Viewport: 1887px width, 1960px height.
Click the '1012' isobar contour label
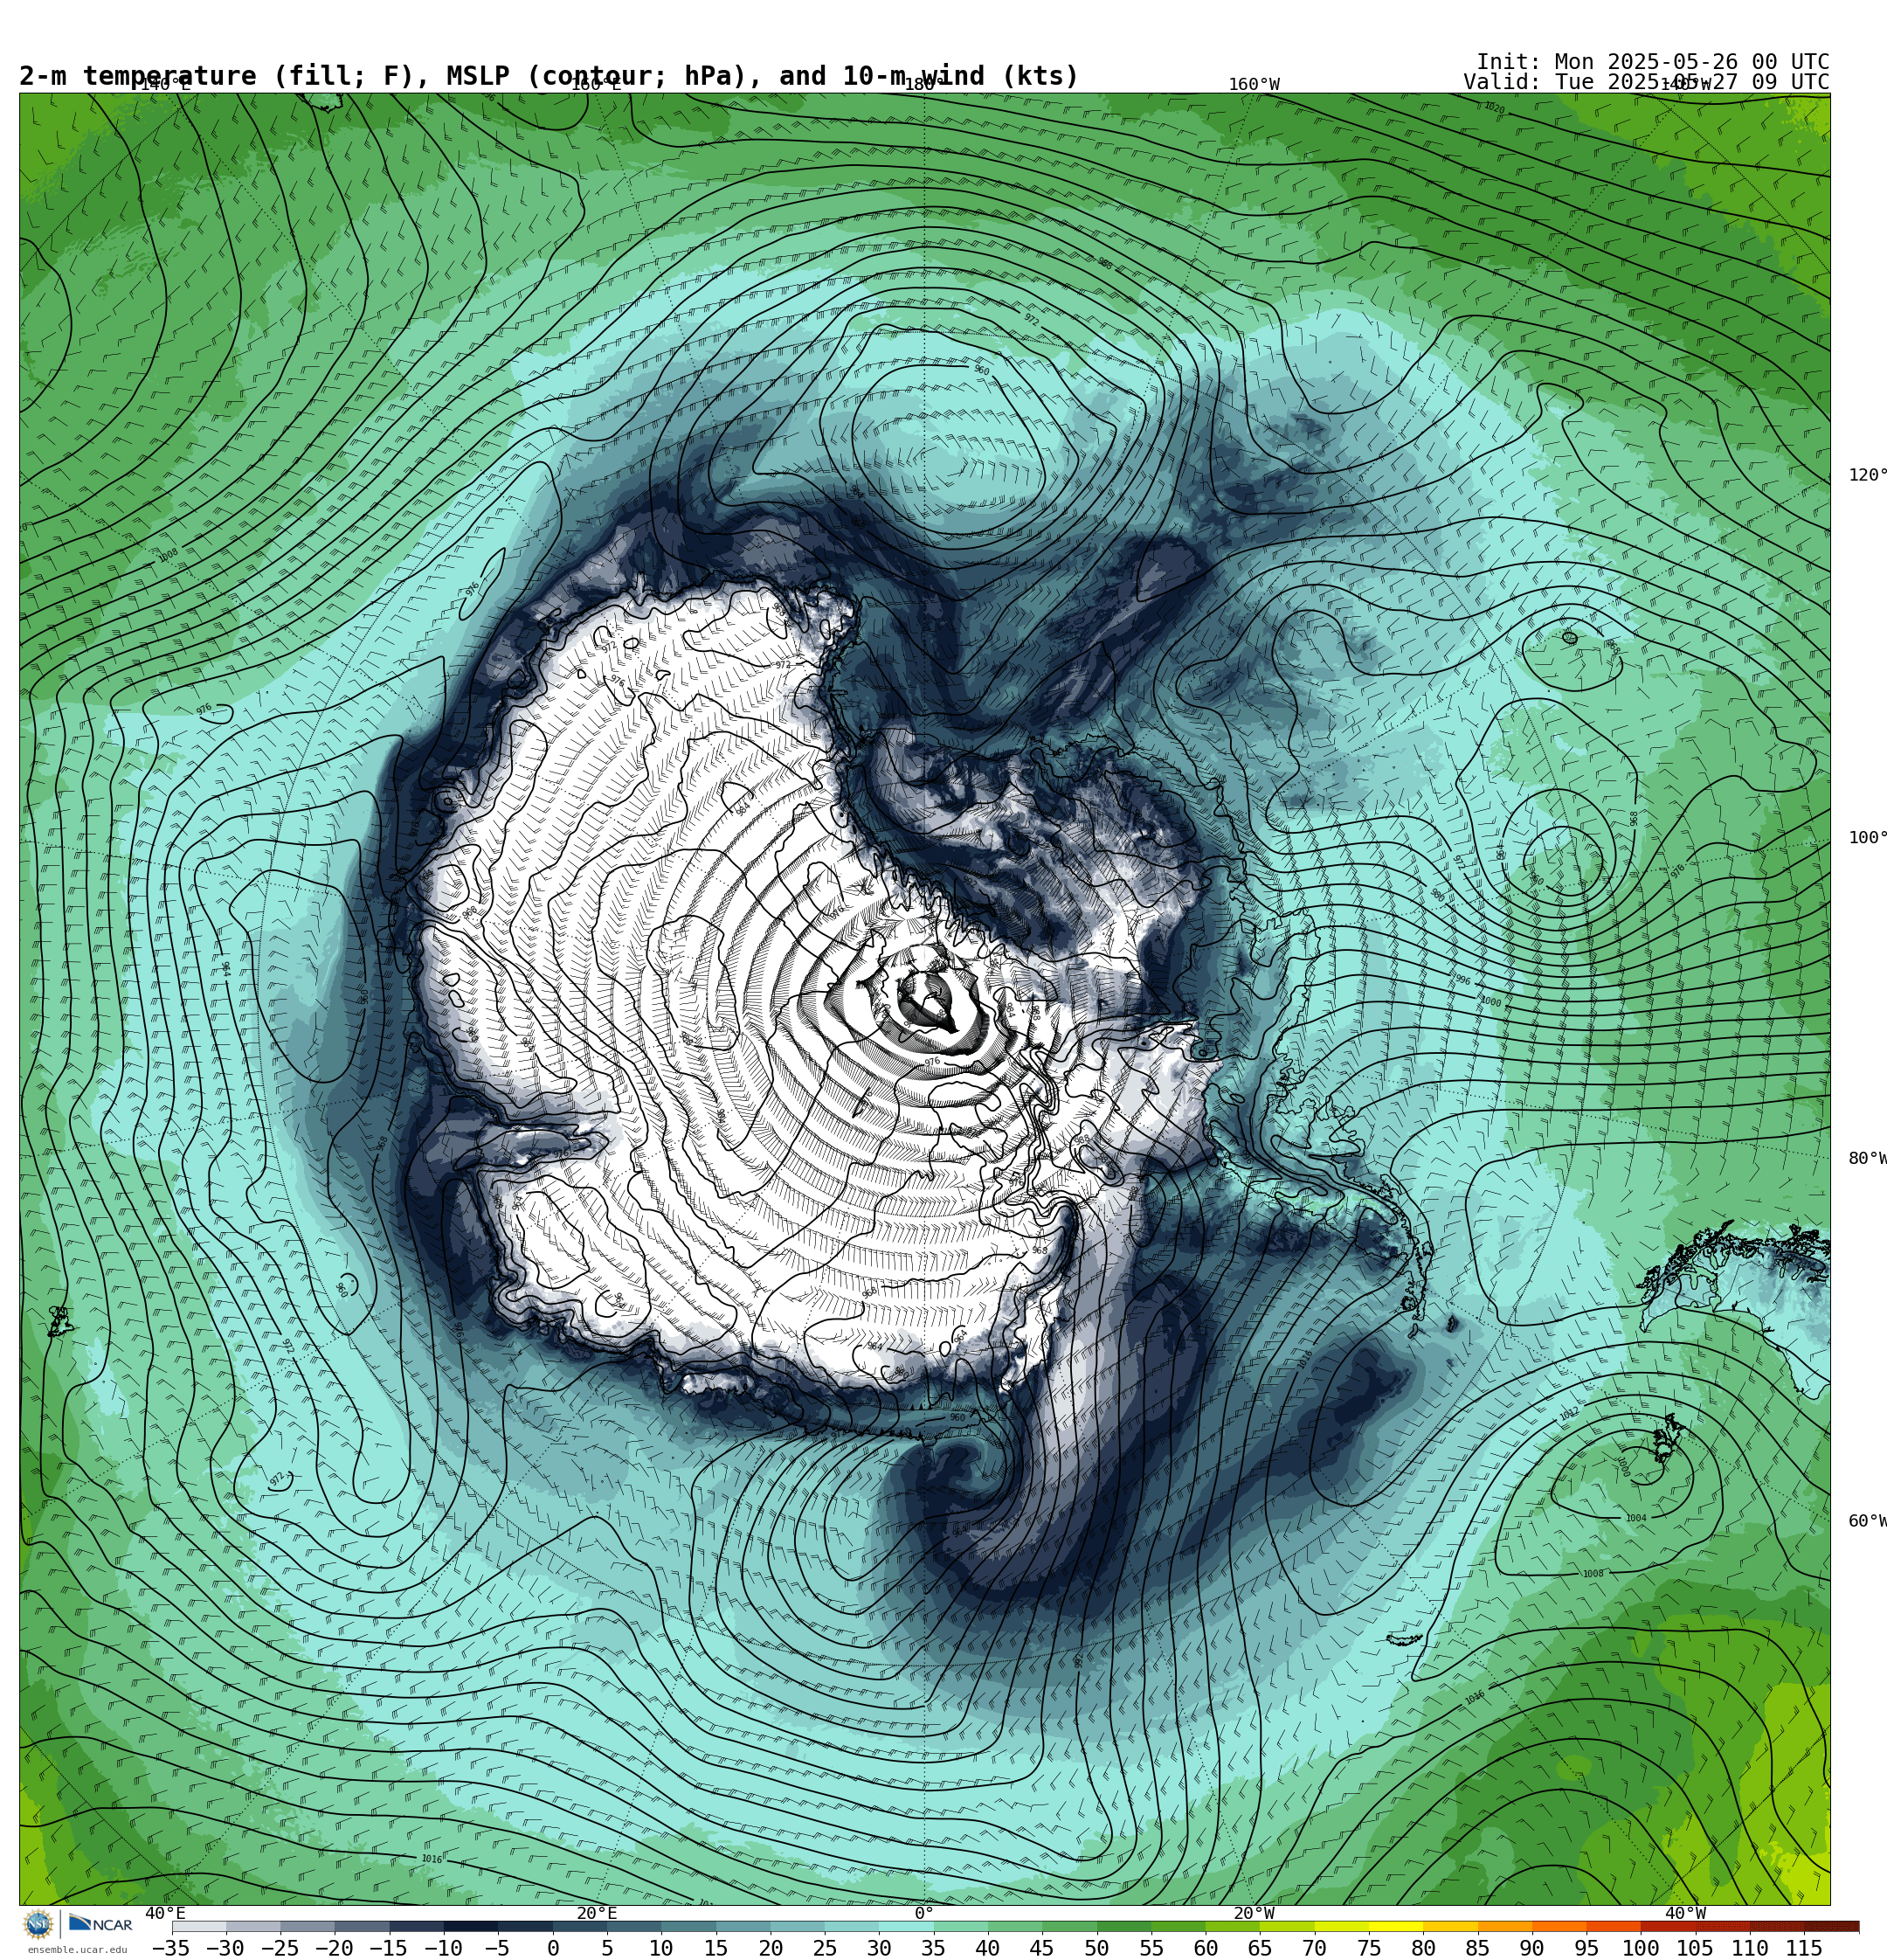point(1570,1413)
